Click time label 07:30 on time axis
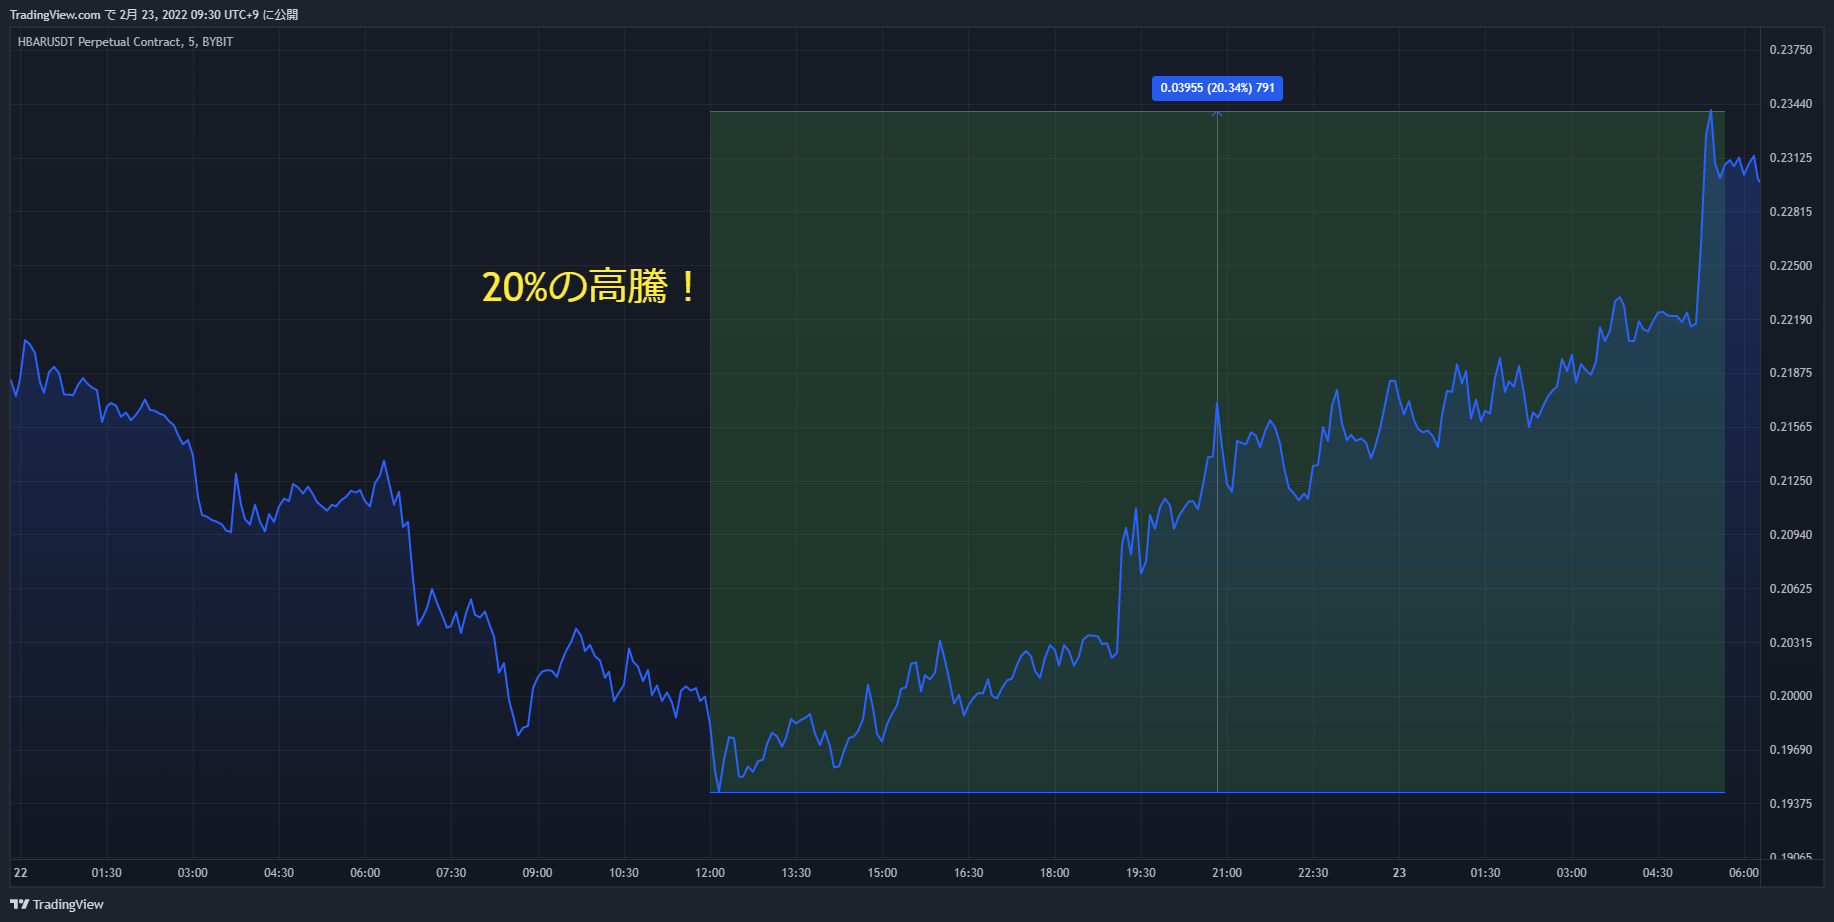 [451, 873]
